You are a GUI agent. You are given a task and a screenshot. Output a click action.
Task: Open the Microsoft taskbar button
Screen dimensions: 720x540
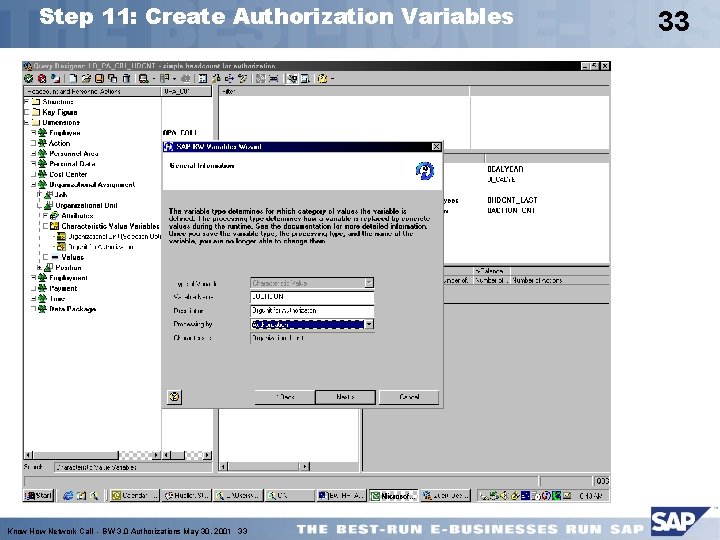pyautogui.click(x=394, y=495)
